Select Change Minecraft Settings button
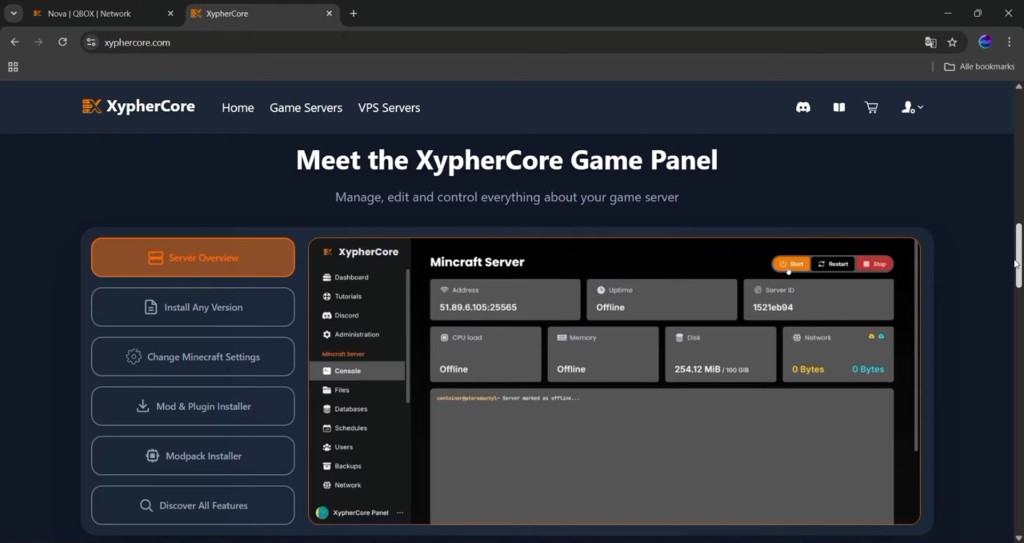1024x543 pixels. tap(193, 357)
